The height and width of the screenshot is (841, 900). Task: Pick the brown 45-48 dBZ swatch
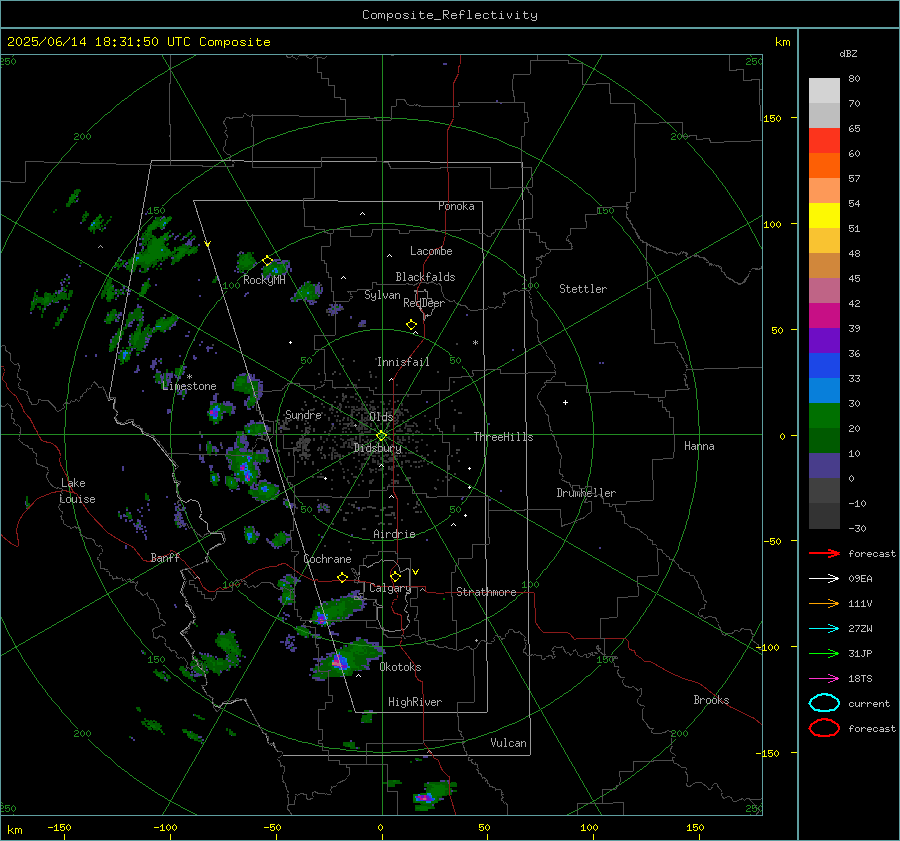pyautogui.click(x=824, y=266)
